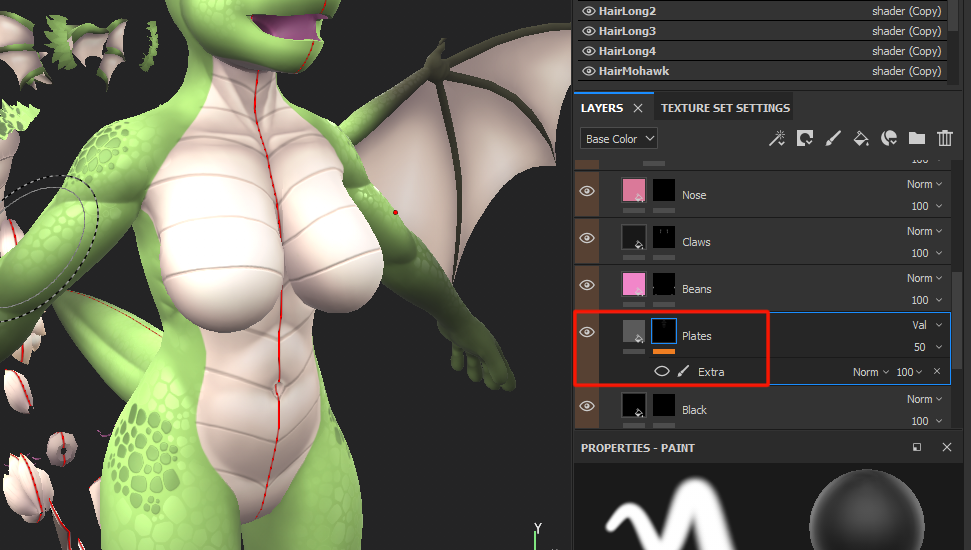The width and height of the screenshot is (971, 550).
Task: Add a new paint layer with brush icon
Action: [x=833, y=138]
